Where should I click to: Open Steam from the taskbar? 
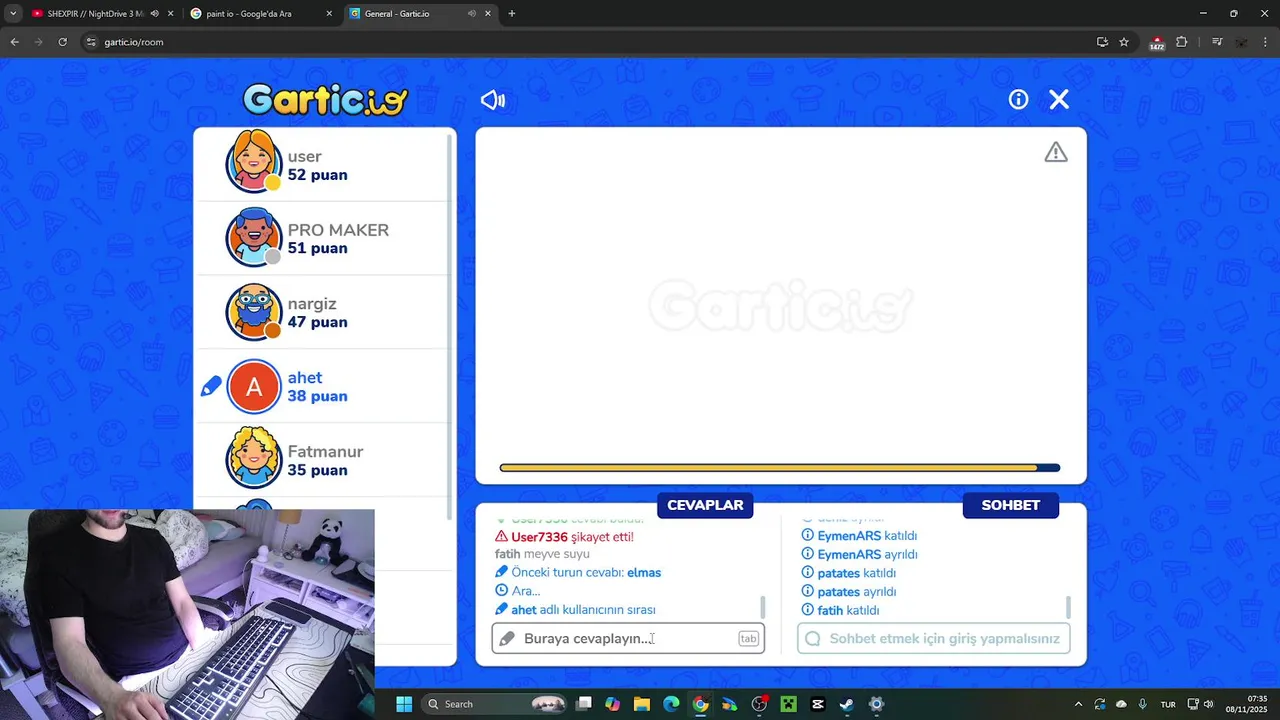[x=846, y=704]
